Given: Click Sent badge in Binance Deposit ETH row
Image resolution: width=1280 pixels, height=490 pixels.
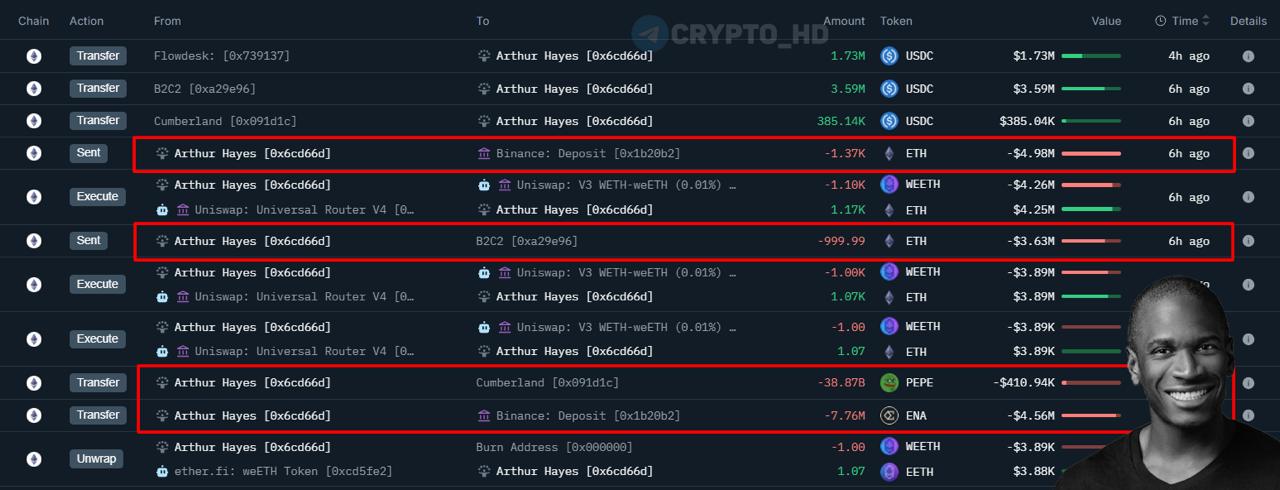Looking at the screenshot, I should pyautogui.click(x=89, y=153).
